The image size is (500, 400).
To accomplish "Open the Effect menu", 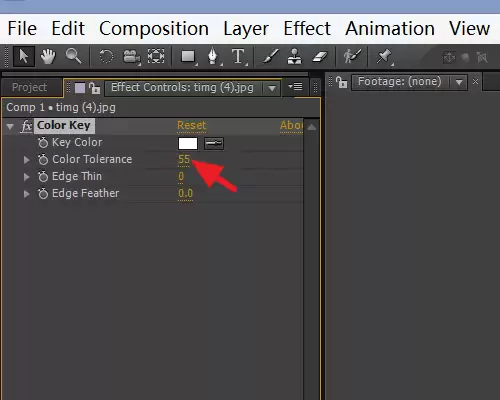I will point(307,29).
